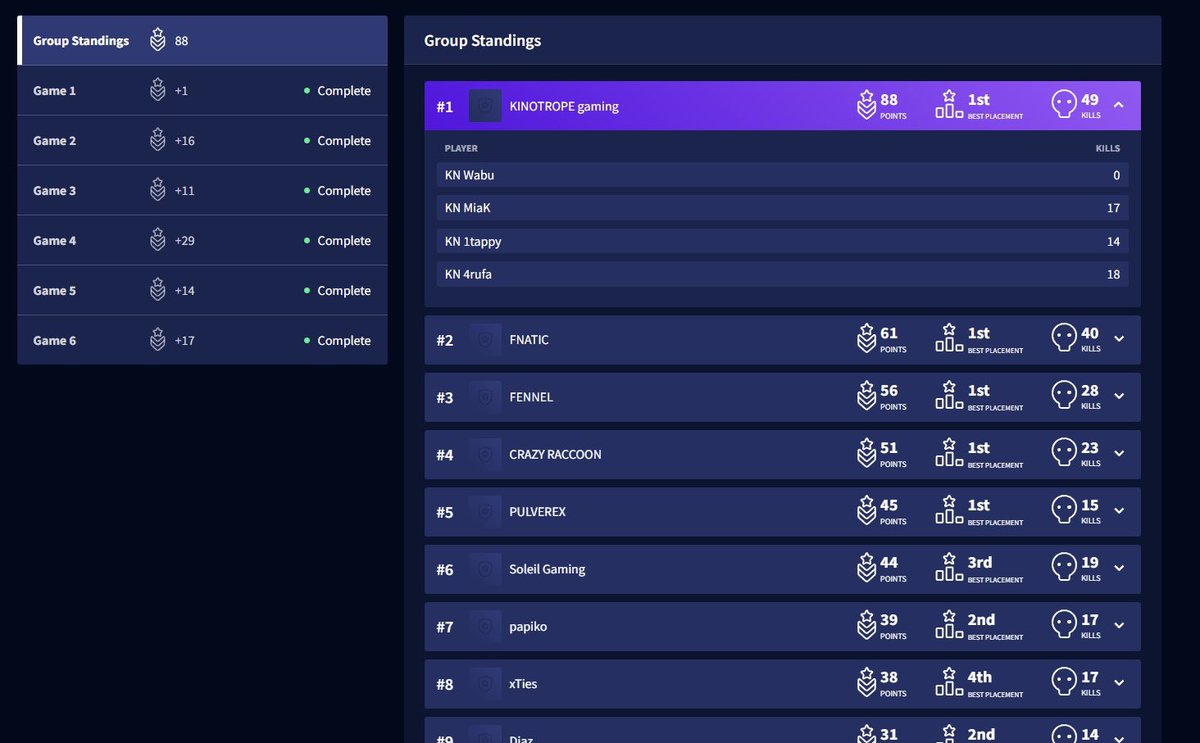The width and height of the screenshot is (1200, 743).
Task: Select the KN Wabu player row
Action: [782, 175]
